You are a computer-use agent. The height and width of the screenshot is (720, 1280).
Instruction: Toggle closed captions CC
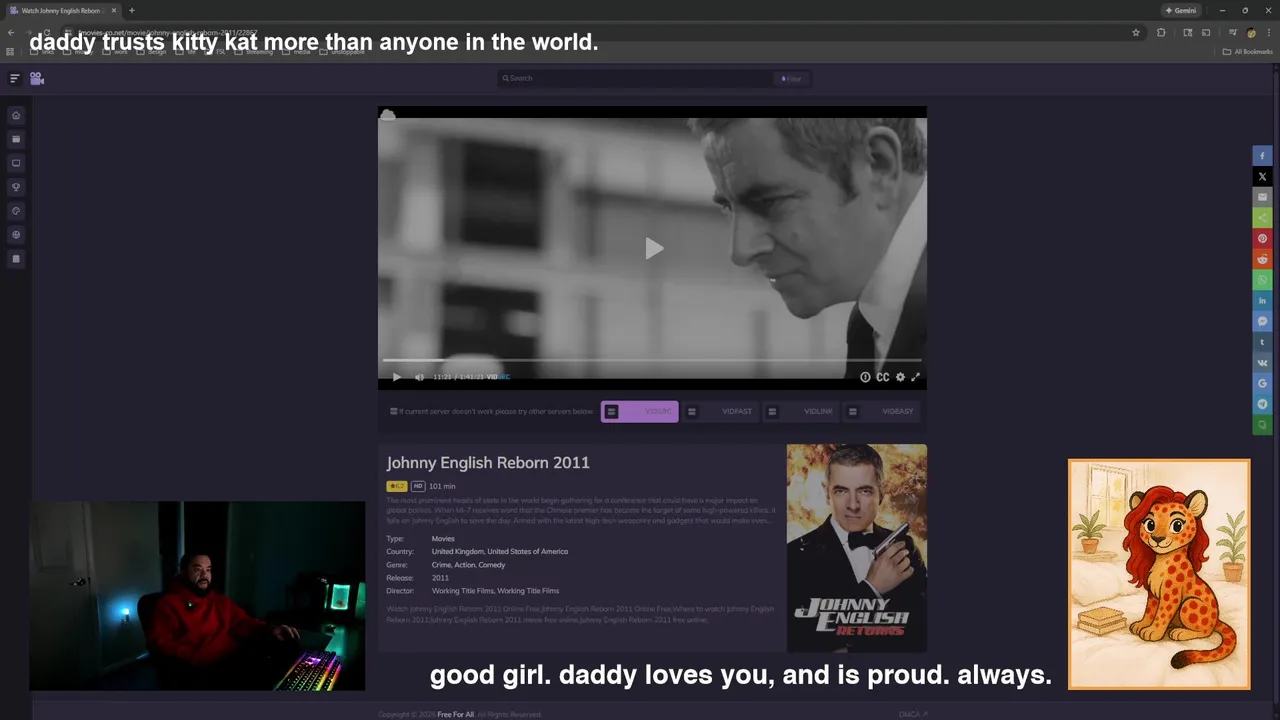883,377
